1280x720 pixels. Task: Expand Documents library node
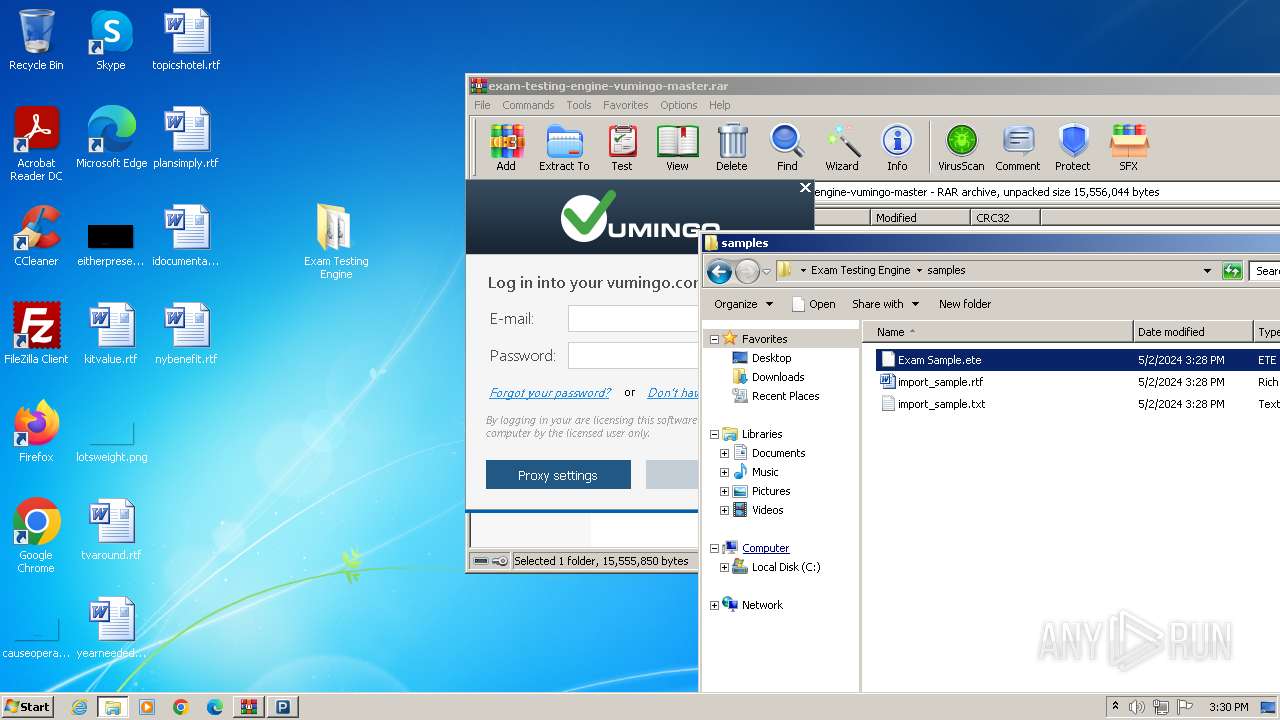[x=724, y=453]
